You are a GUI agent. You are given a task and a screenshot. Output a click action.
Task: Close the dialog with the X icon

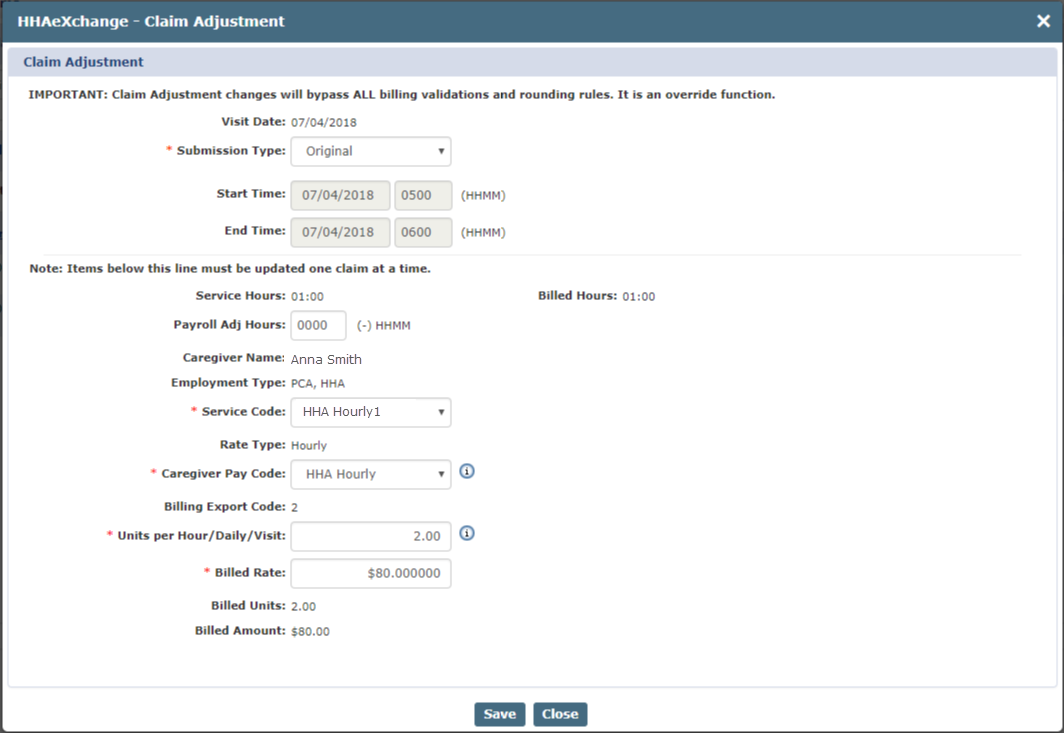point(1043,21)
